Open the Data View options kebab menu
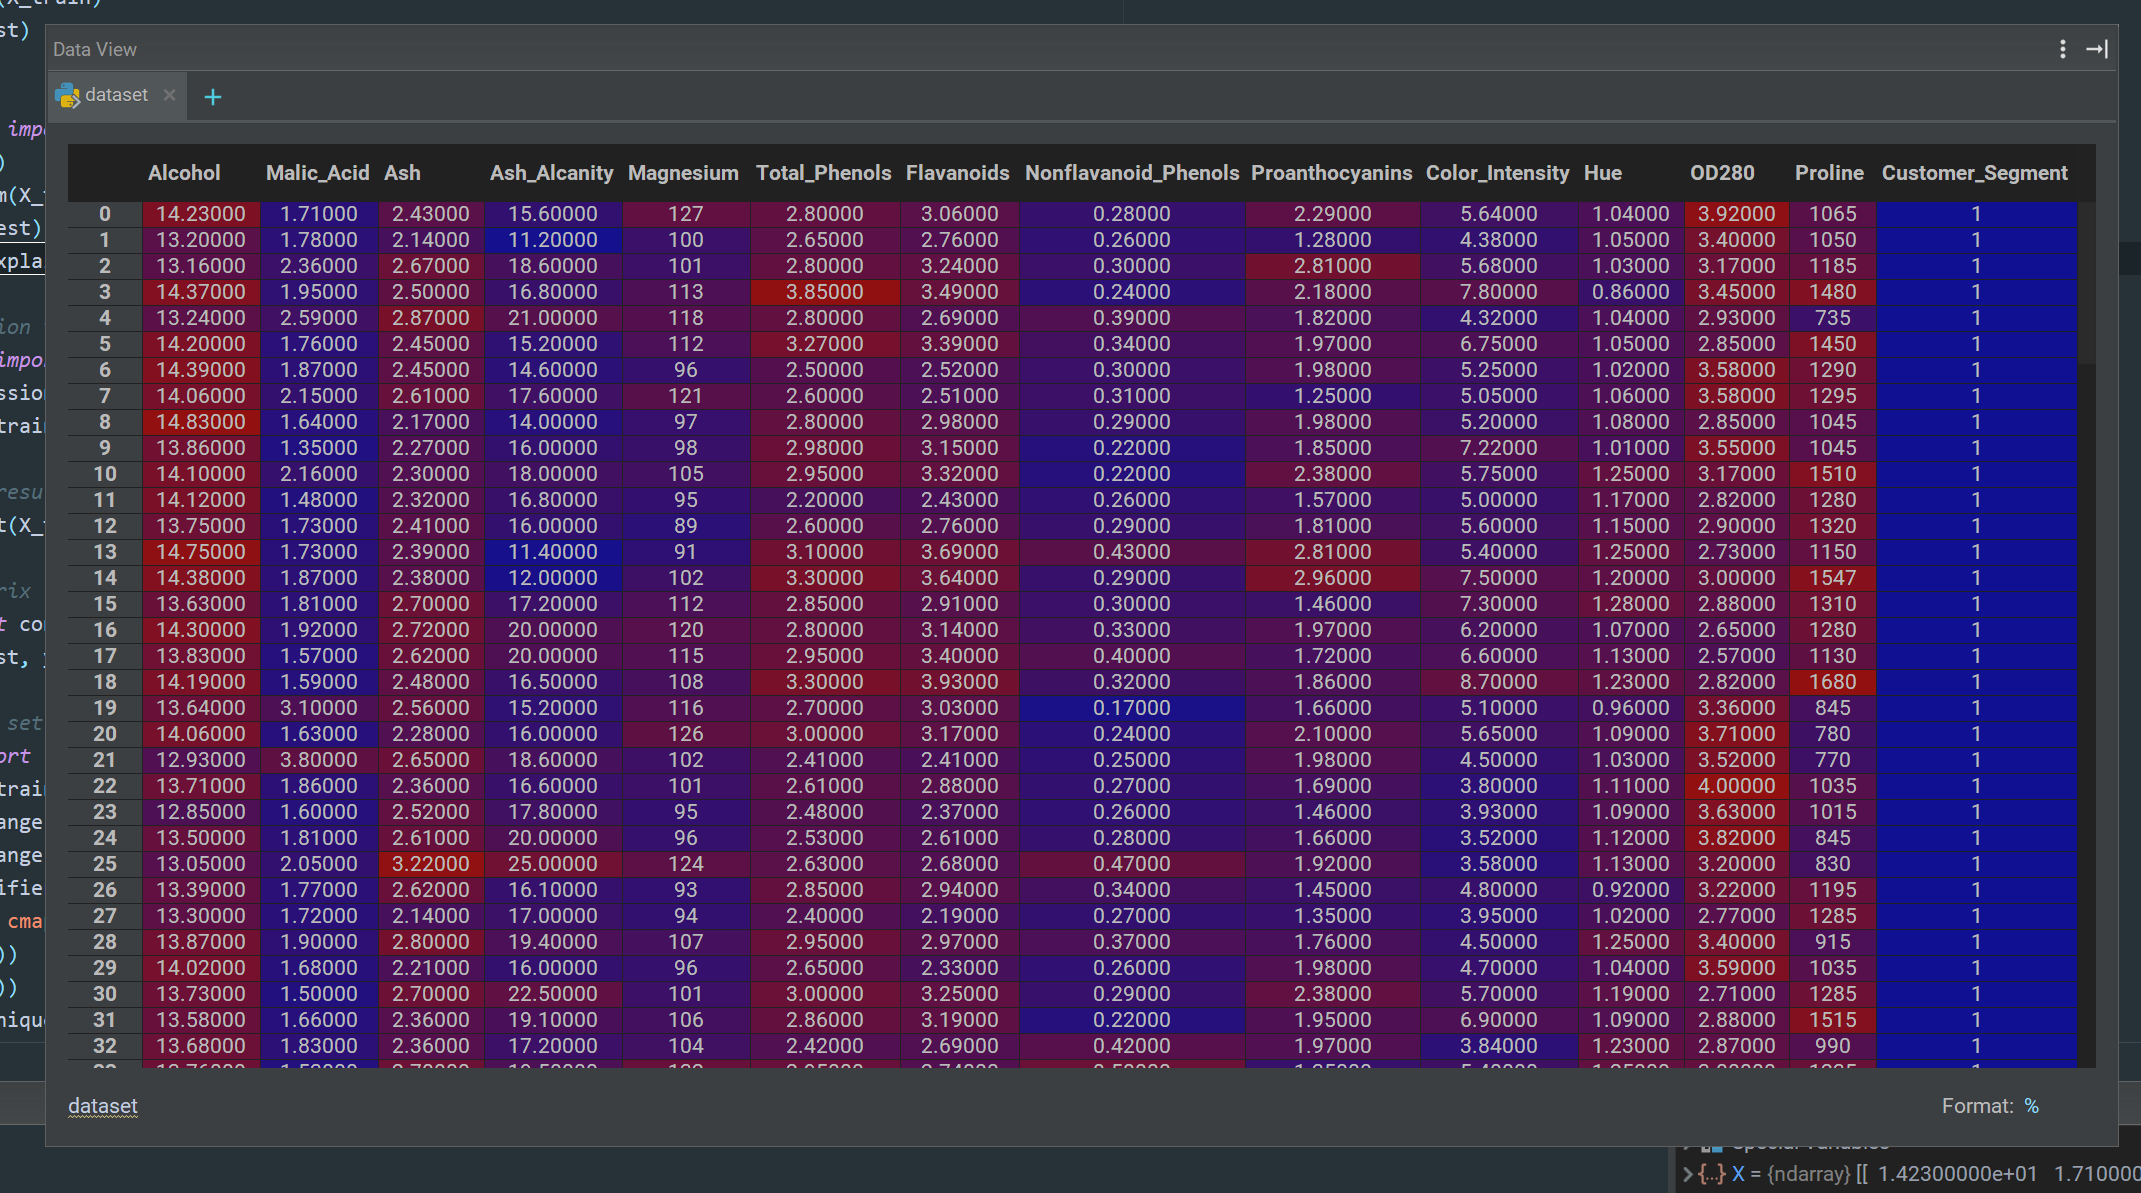Screen dimensions: 2141x1193 2062,48
